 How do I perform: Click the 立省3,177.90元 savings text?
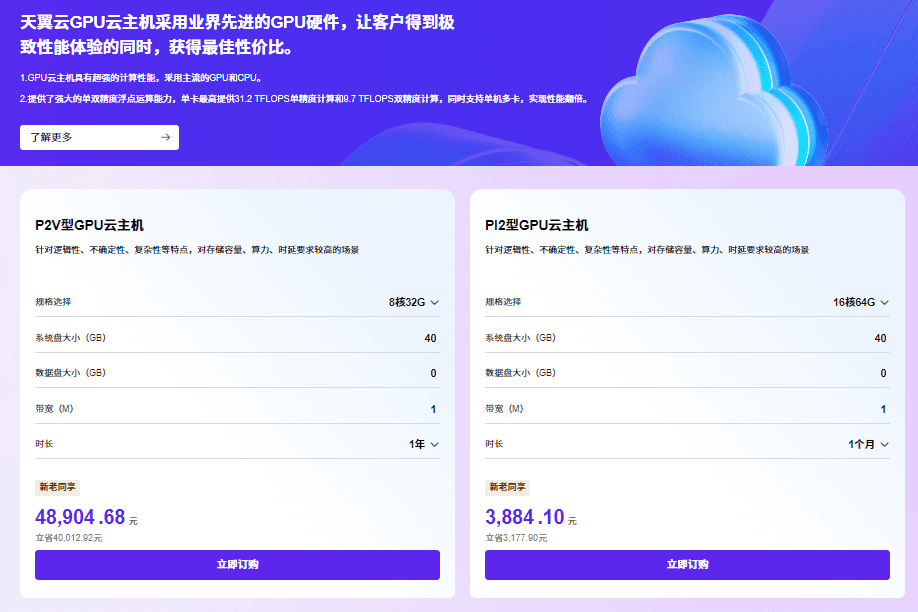tap(516, 538)
